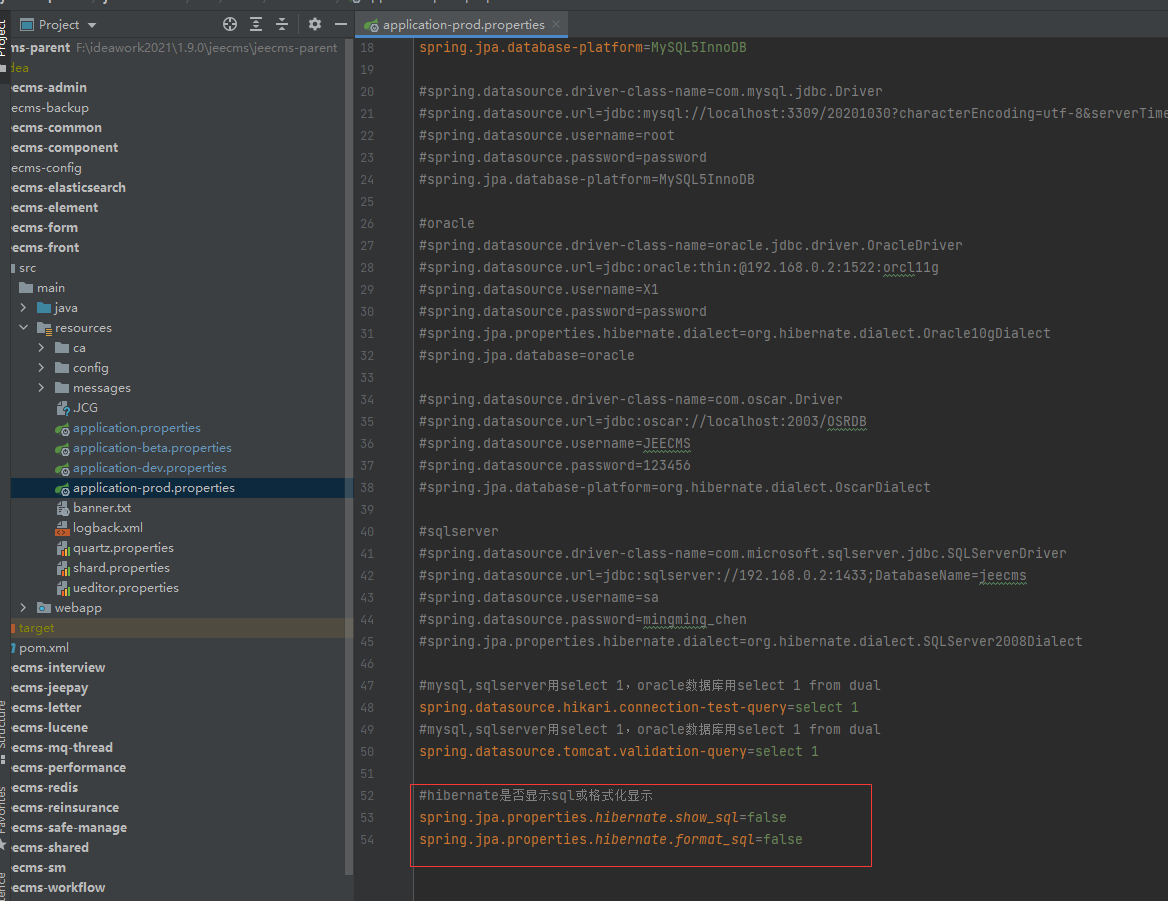Select pom.xml in the project tree

(44, 648)
